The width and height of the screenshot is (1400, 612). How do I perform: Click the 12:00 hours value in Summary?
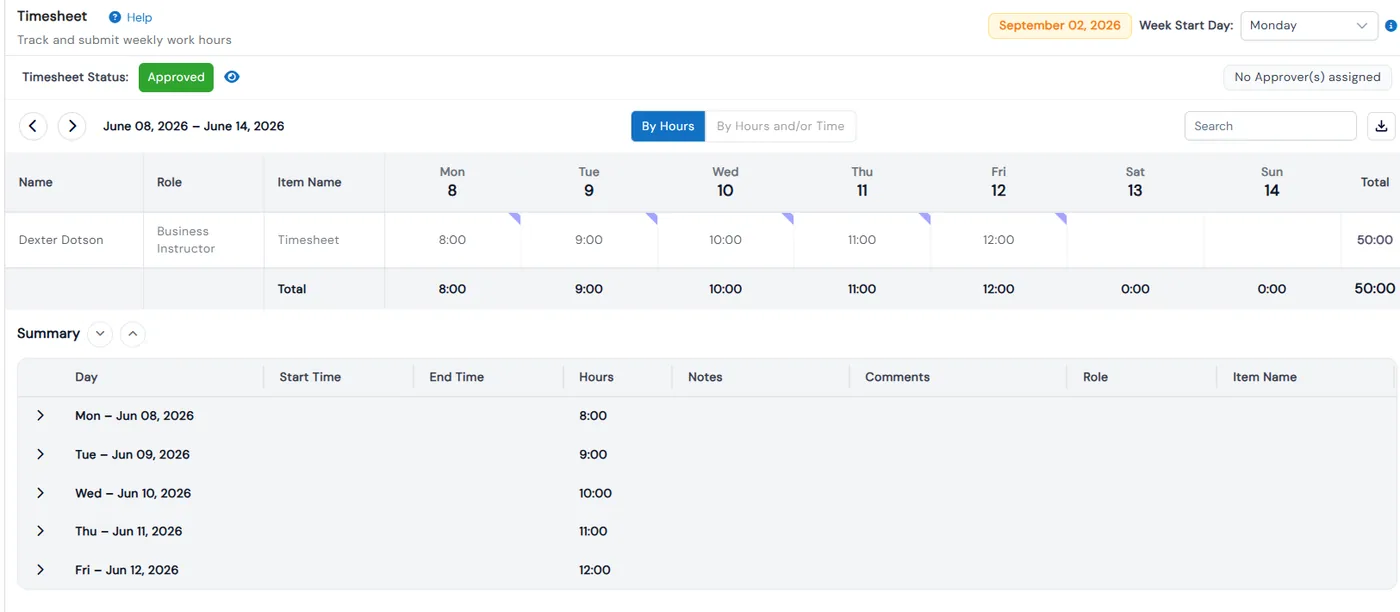pos(595,570)
